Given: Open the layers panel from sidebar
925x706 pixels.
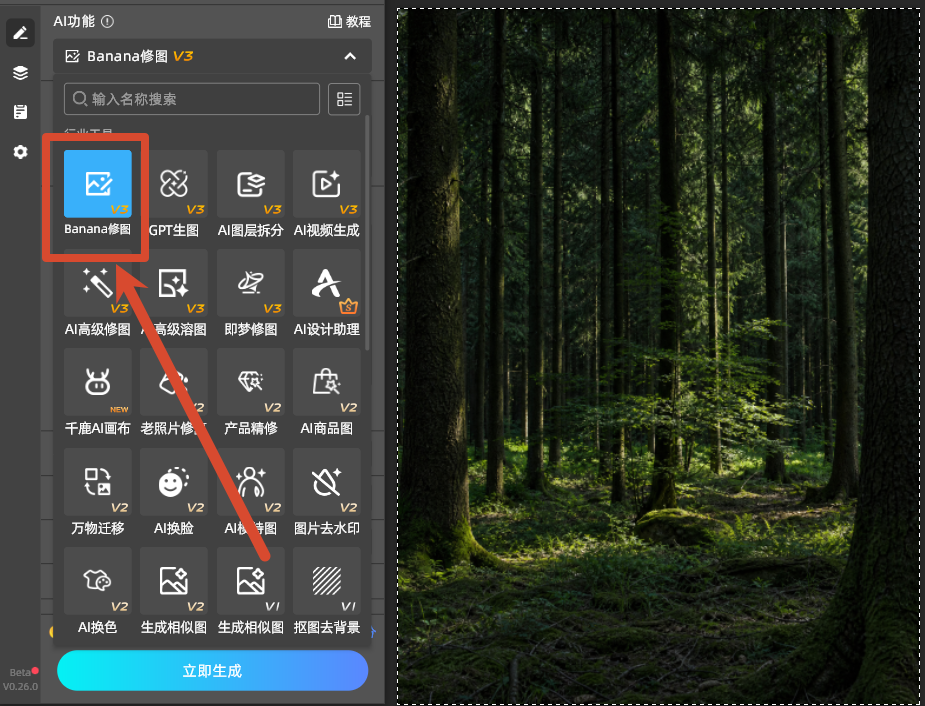Looking at the screenshot, I should click(20, 73).
